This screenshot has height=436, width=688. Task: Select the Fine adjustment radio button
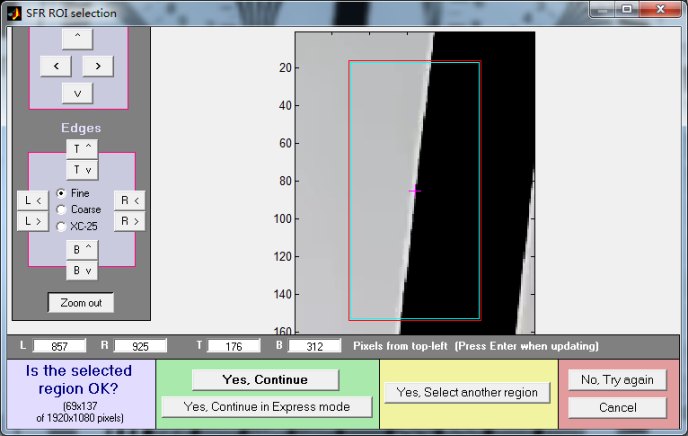[x=62, y=193]
